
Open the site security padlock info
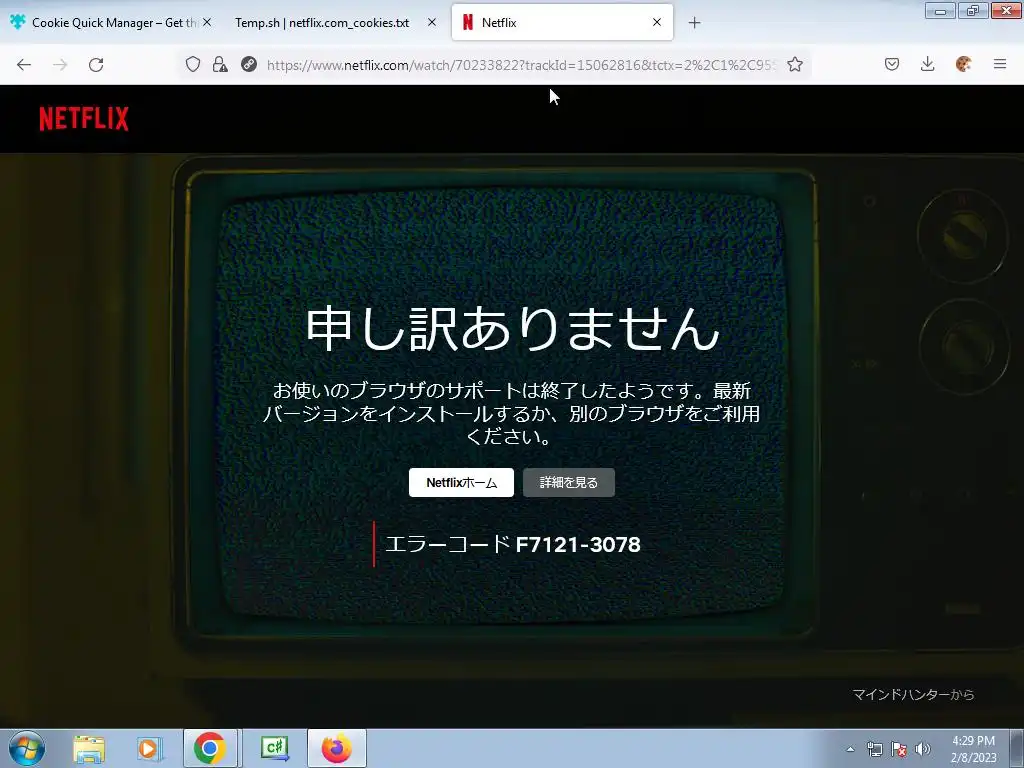click(220, 64)
